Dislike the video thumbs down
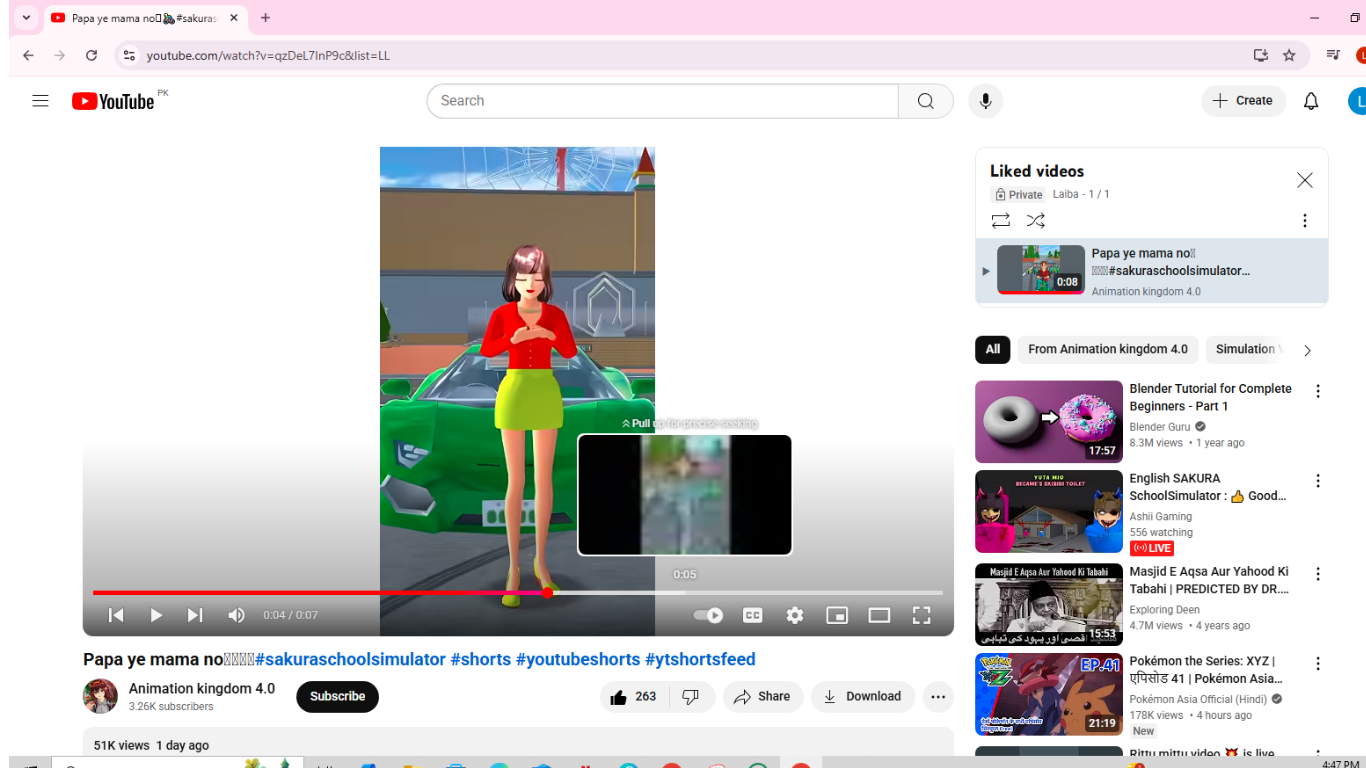This screenshot has width=1366, height=768. click(691, 697)
